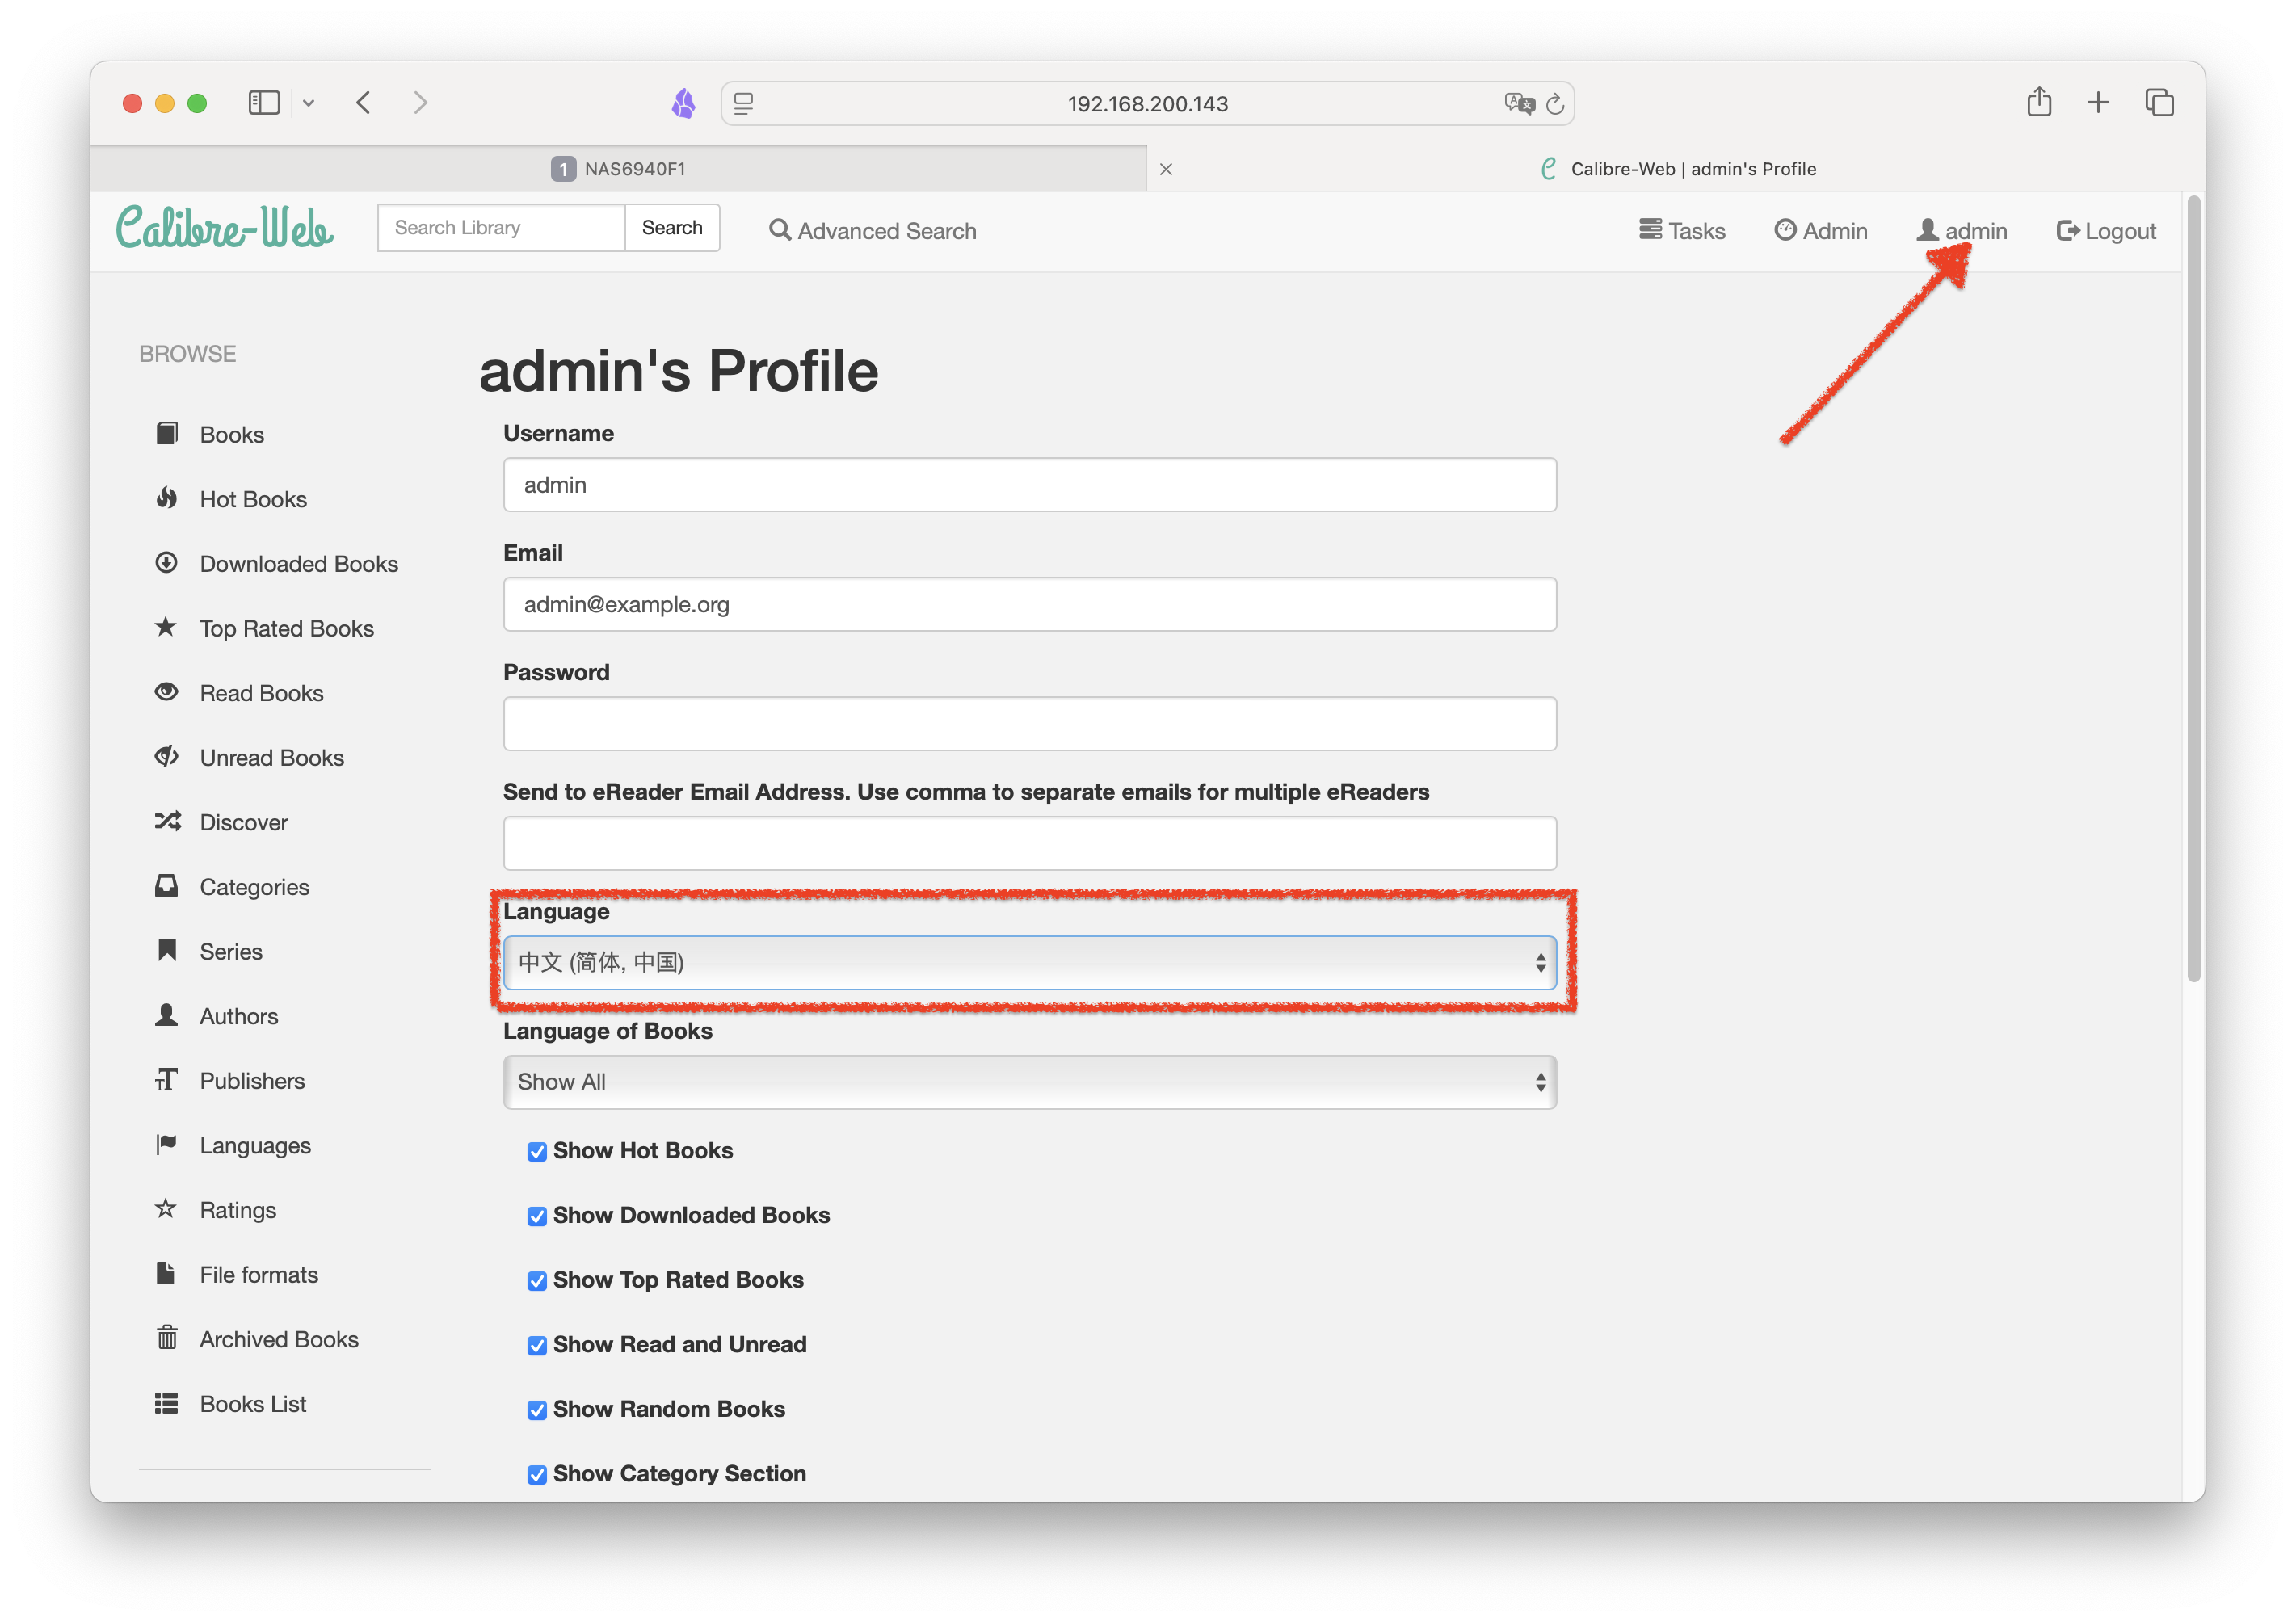Image resolution: width=2296 pixels, height=1622 pixels.
Task: Click the Password field
Action: [x=1030, y=724]
